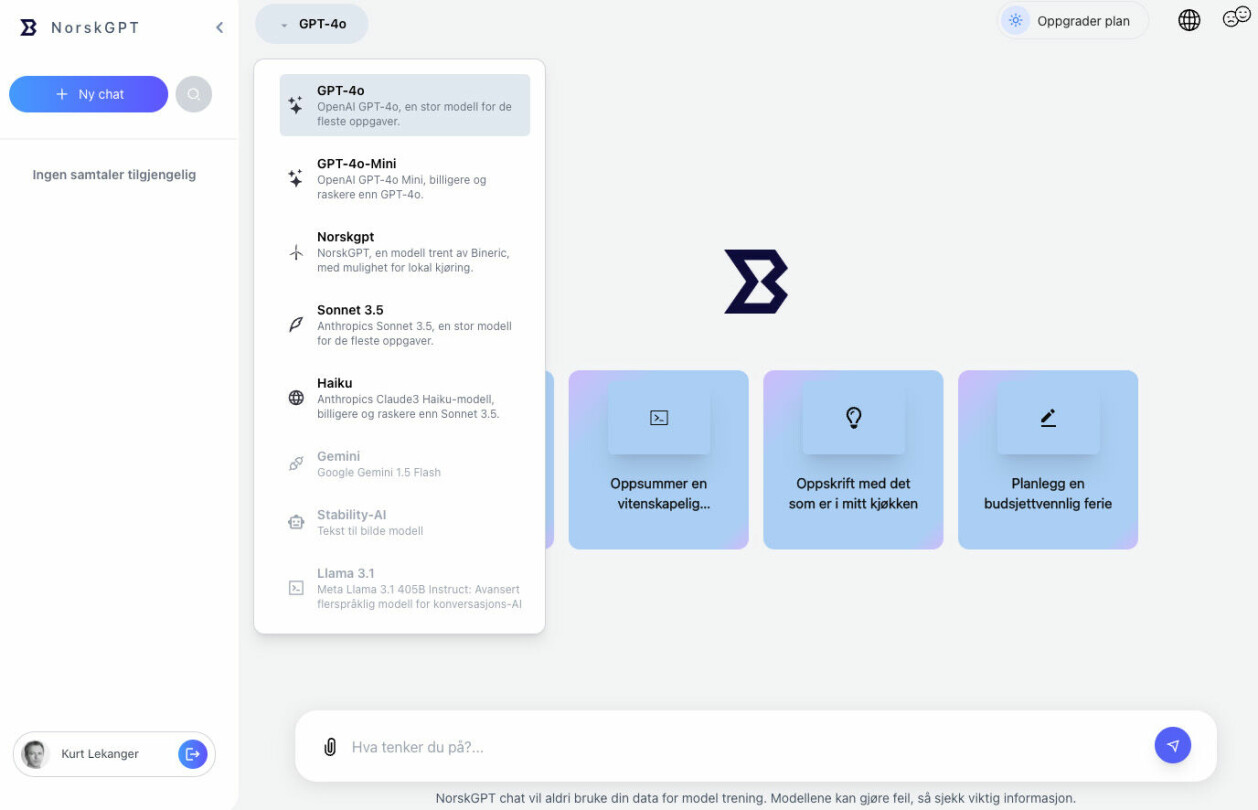Screen dimensions: 1258x810
Task: Click the data disclaimer text at bottom
Action: point(756,798)
